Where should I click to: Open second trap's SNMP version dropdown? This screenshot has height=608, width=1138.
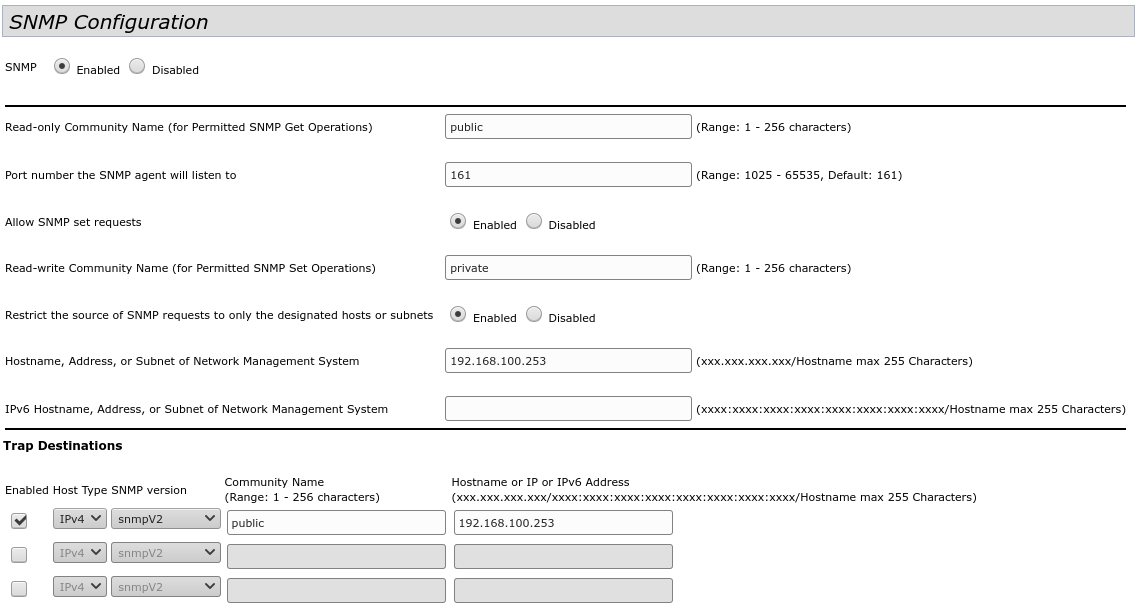pyautogui.click(x=166, y=553)
